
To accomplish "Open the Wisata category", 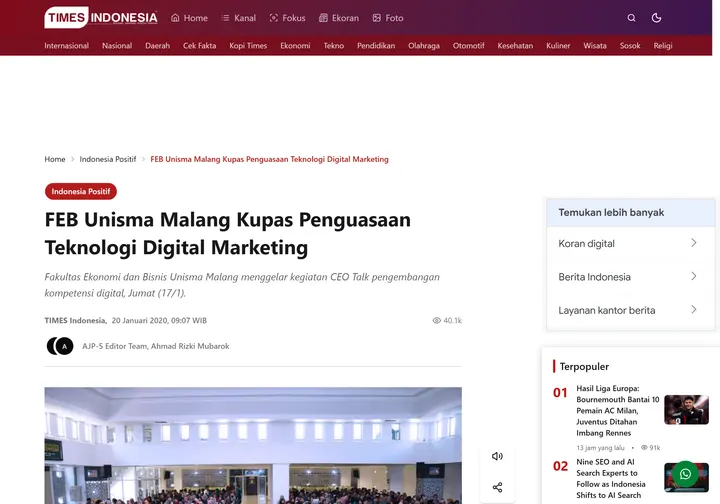I will 595,45.
